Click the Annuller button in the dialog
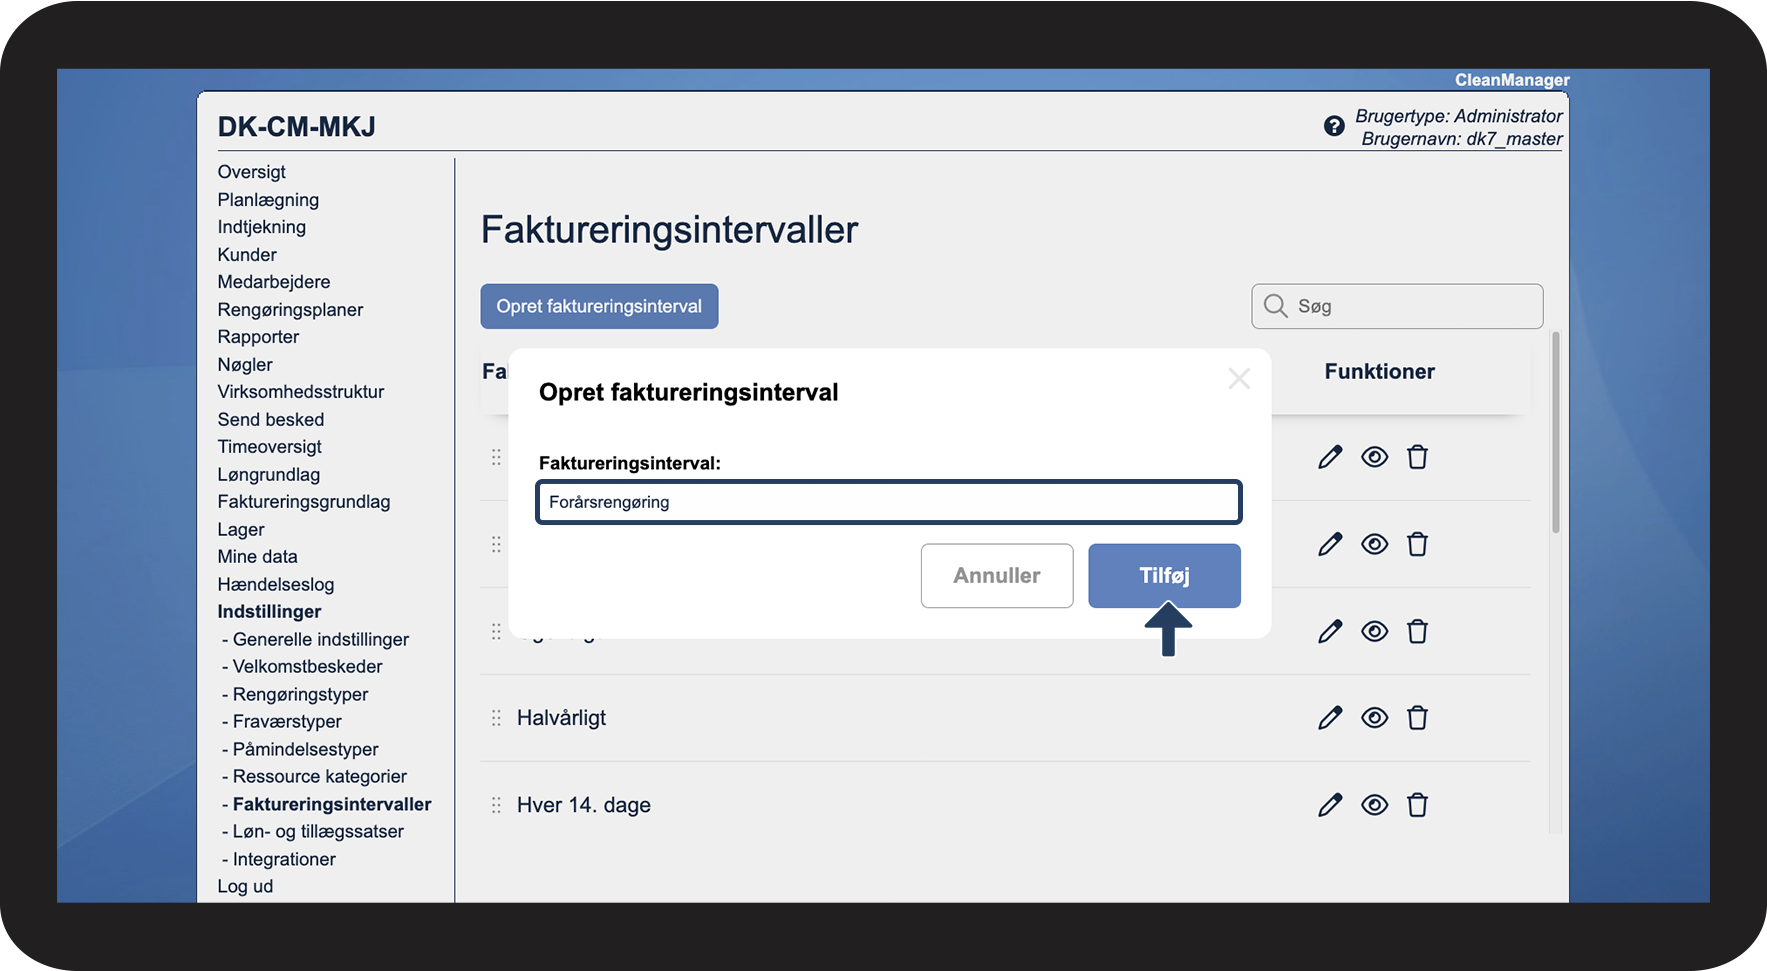 pos(997,575)
